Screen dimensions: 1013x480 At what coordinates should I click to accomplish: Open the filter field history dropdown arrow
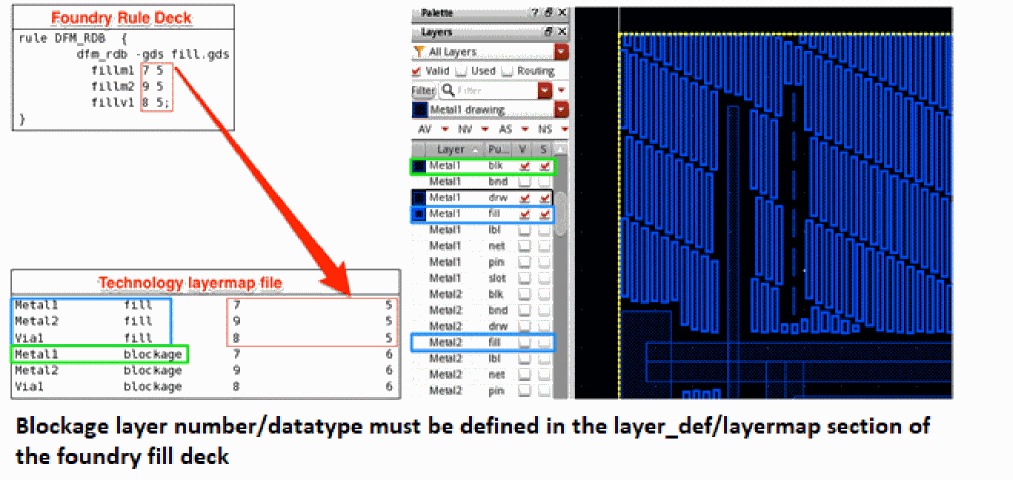click(545, 90)
